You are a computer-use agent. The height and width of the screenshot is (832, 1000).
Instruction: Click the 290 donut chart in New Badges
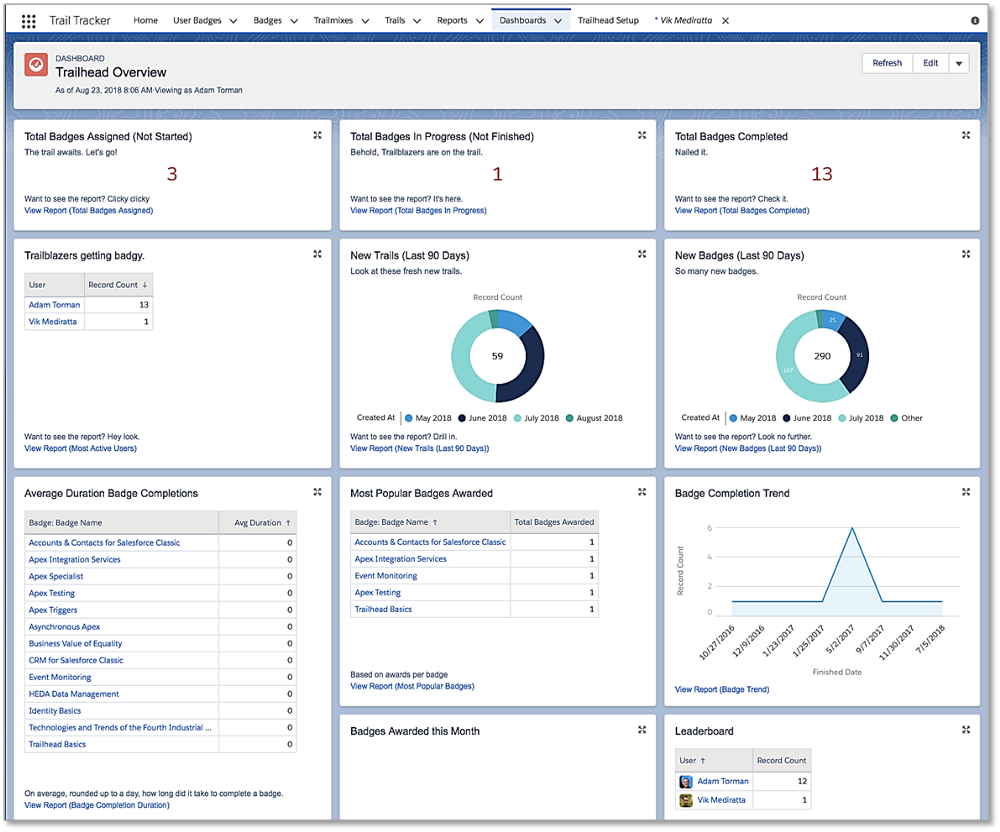click(822, 356)
